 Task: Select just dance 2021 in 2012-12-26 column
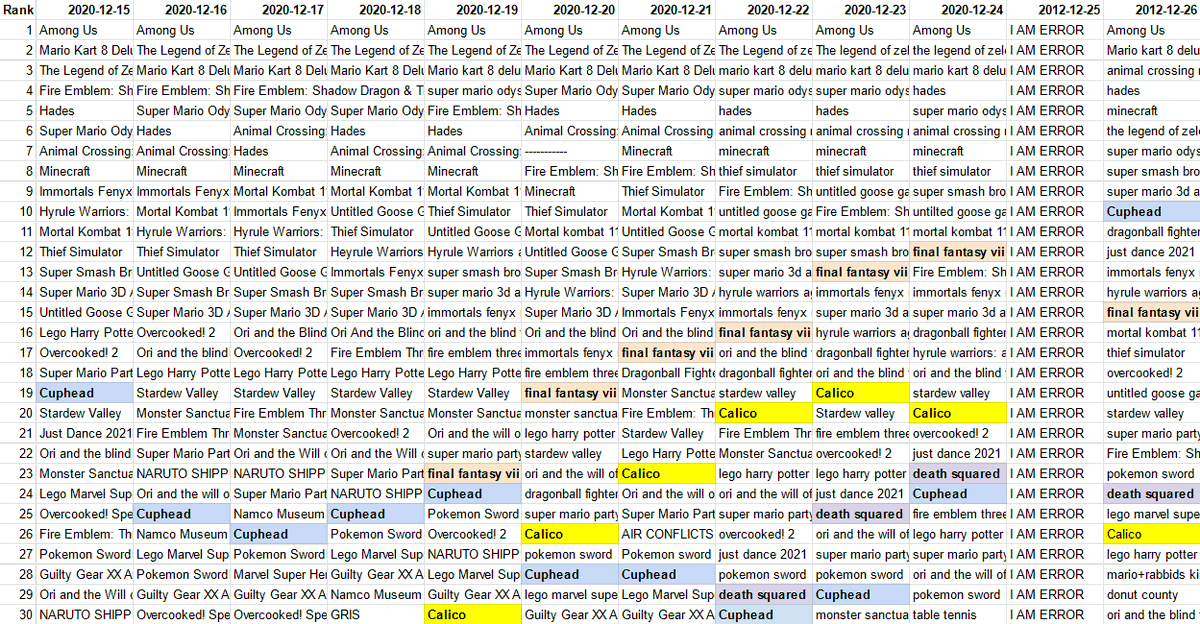[1152, 252]
